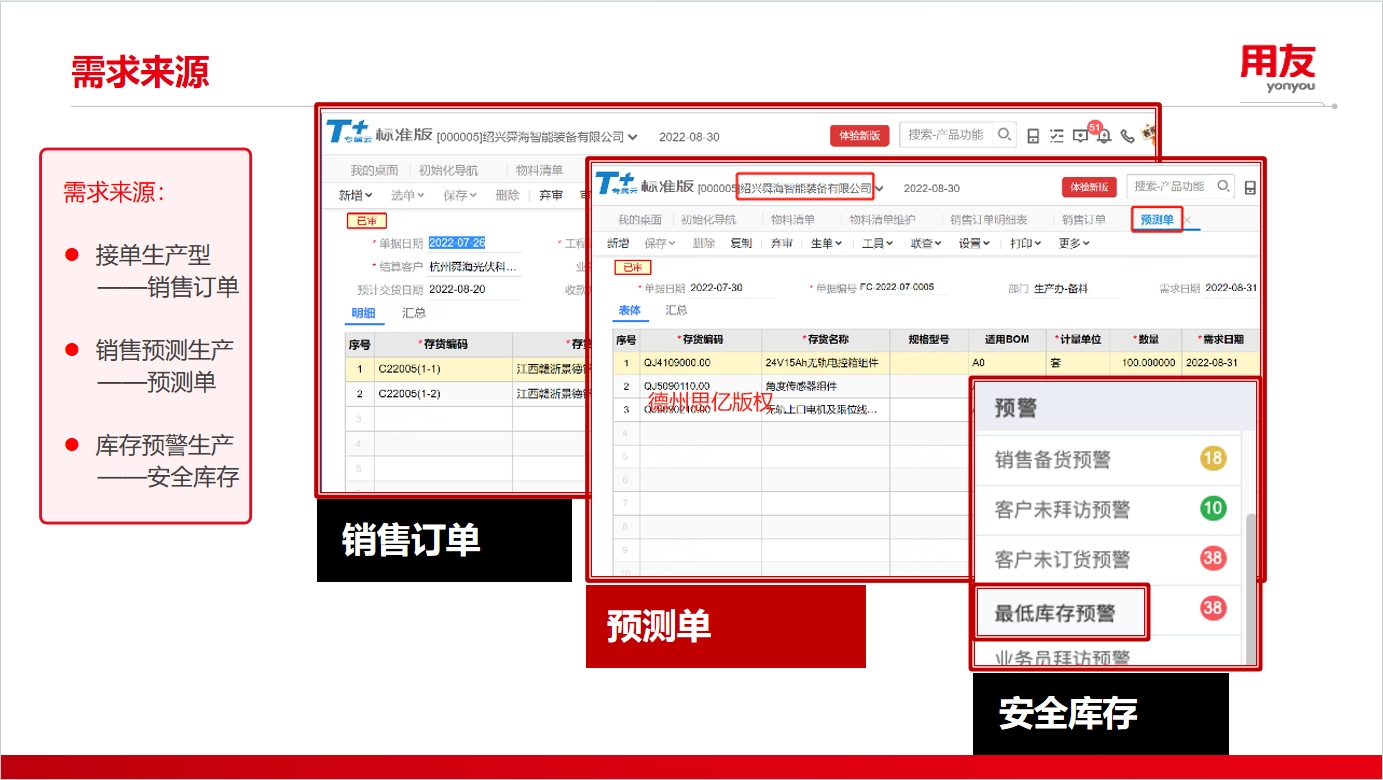Open 选单 dropdown in sales order window
This screenshot has height=780, width=1383.
click(407, 195)
